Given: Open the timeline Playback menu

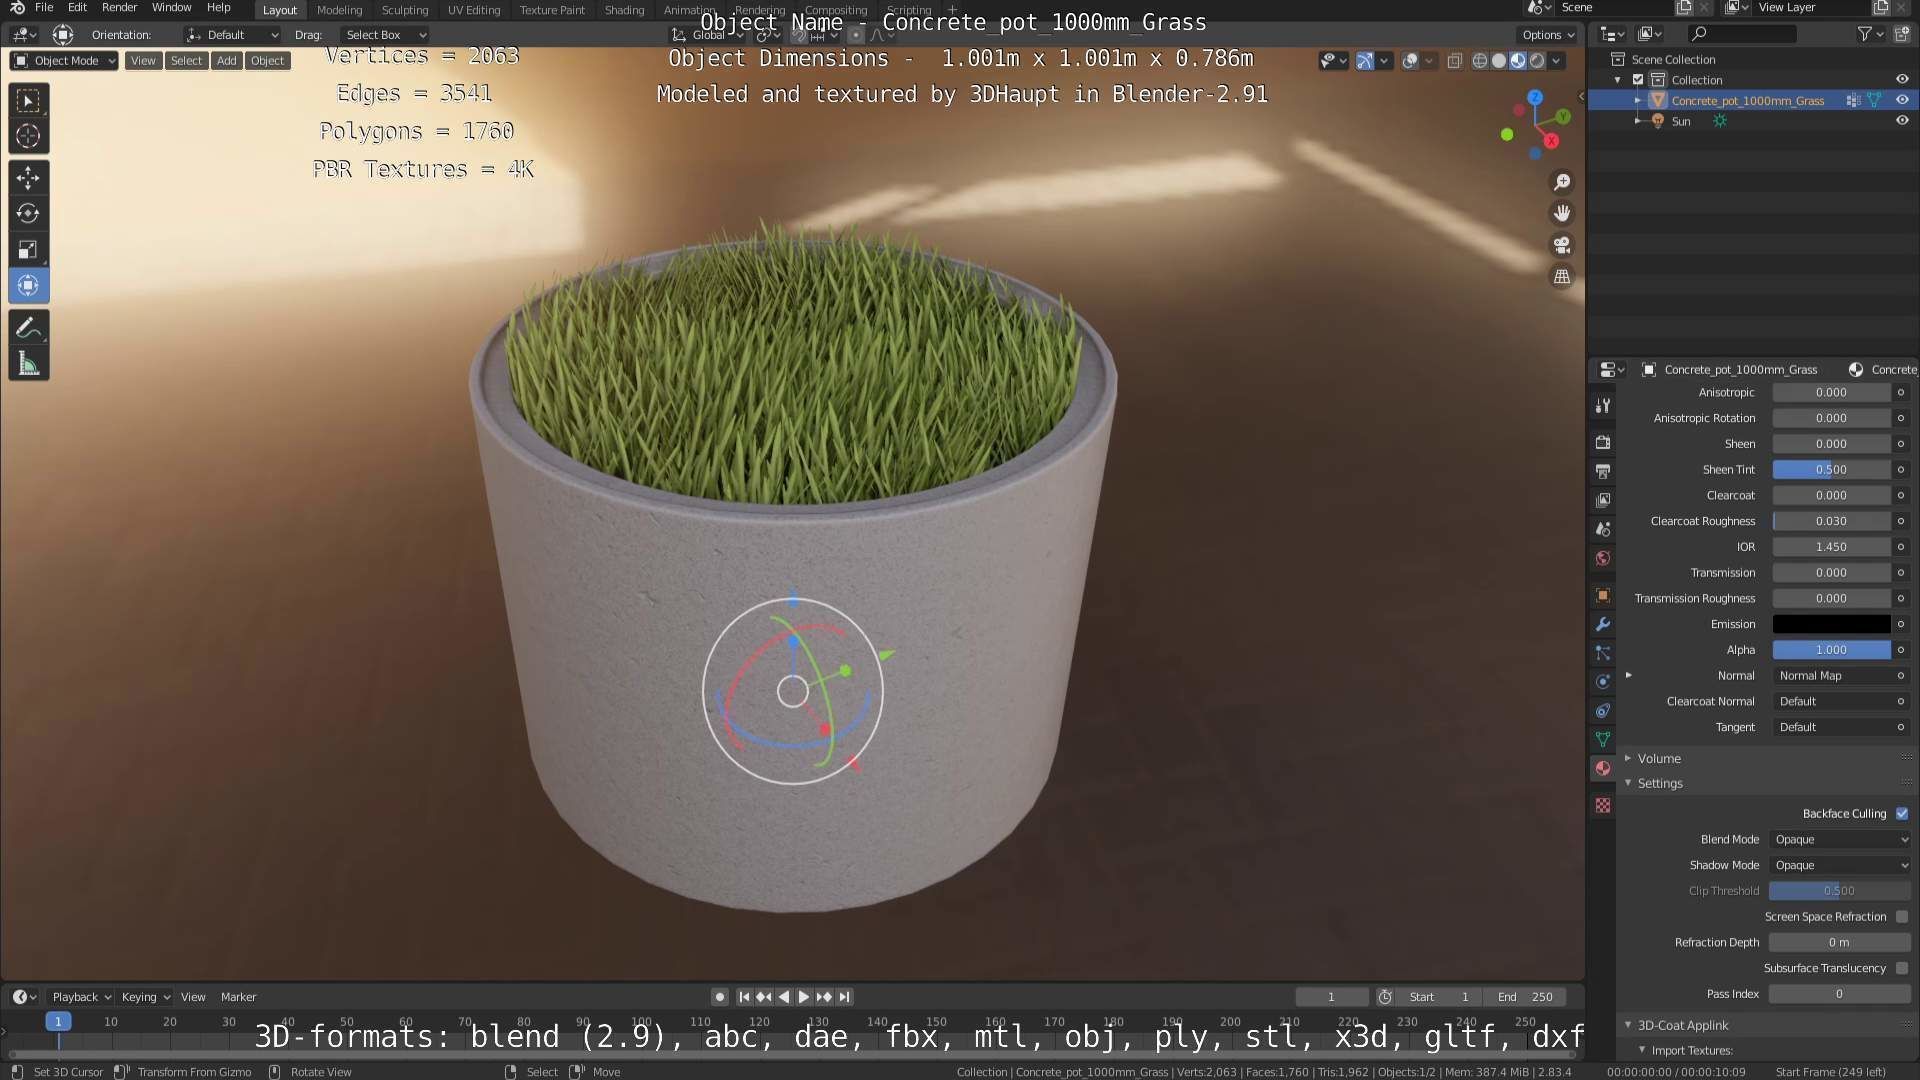Looking at the screenshot, I should click(x=81, y=997).
